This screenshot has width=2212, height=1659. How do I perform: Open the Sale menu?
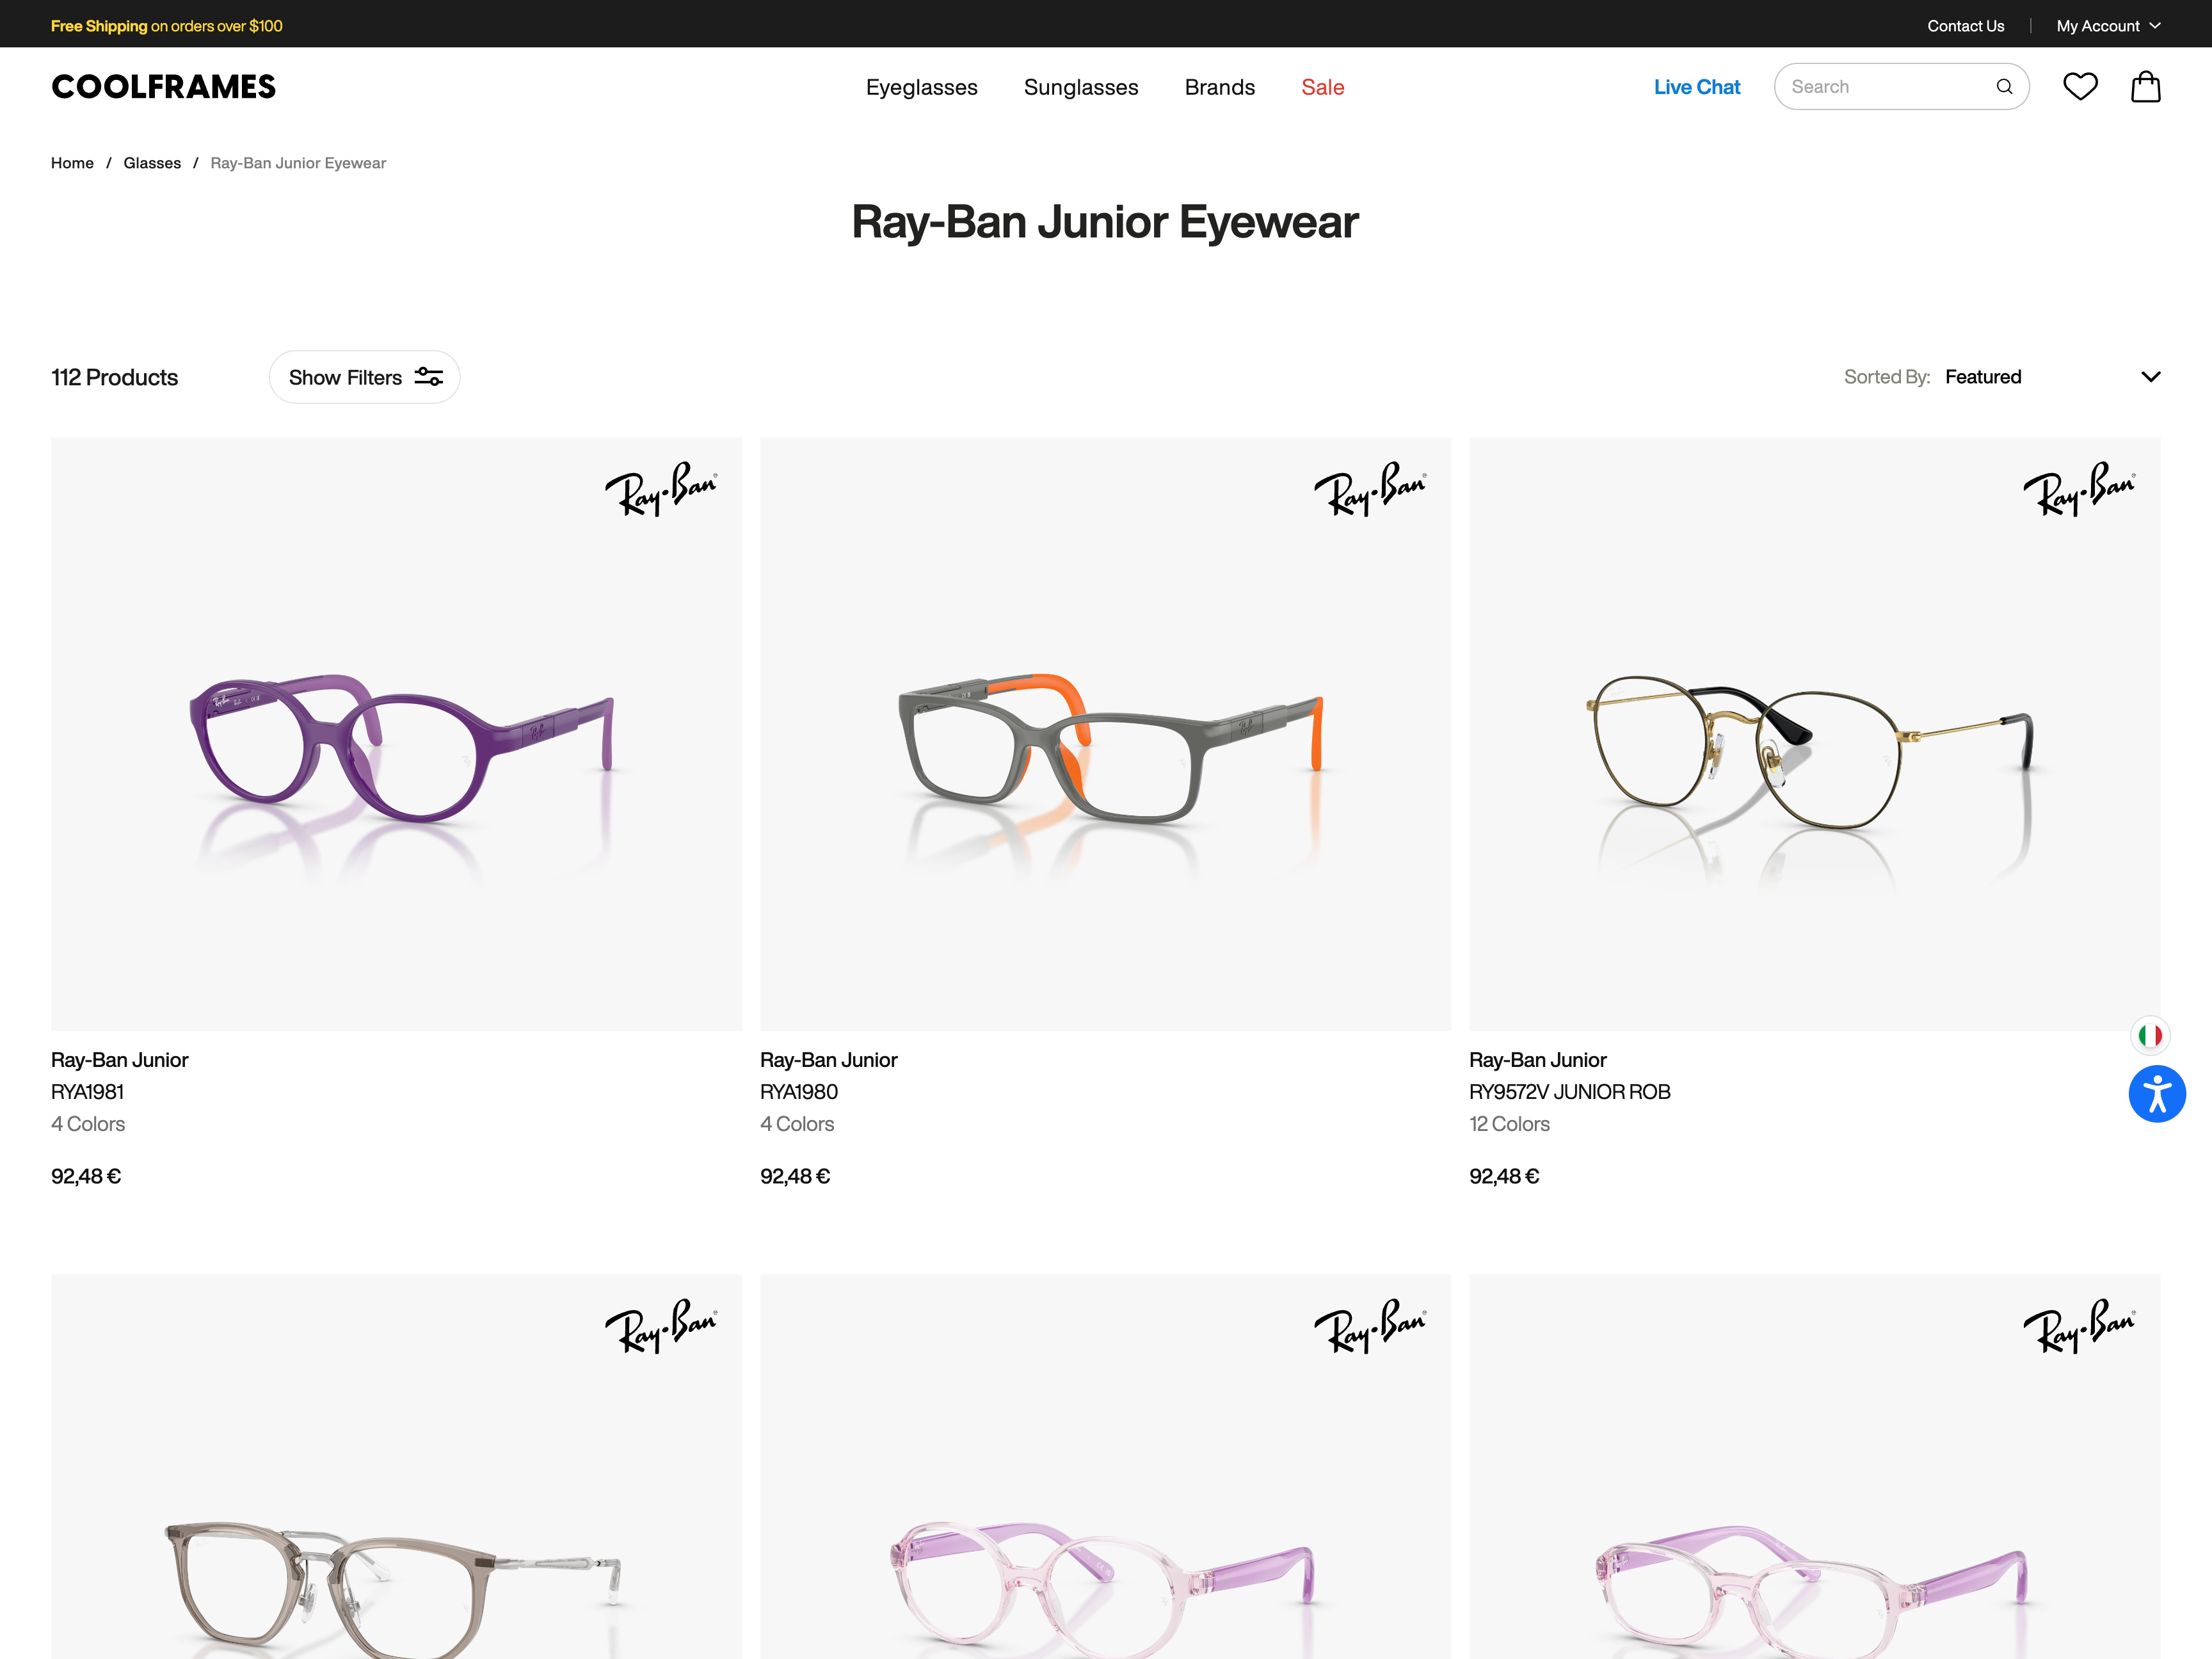click(1322, 87)
